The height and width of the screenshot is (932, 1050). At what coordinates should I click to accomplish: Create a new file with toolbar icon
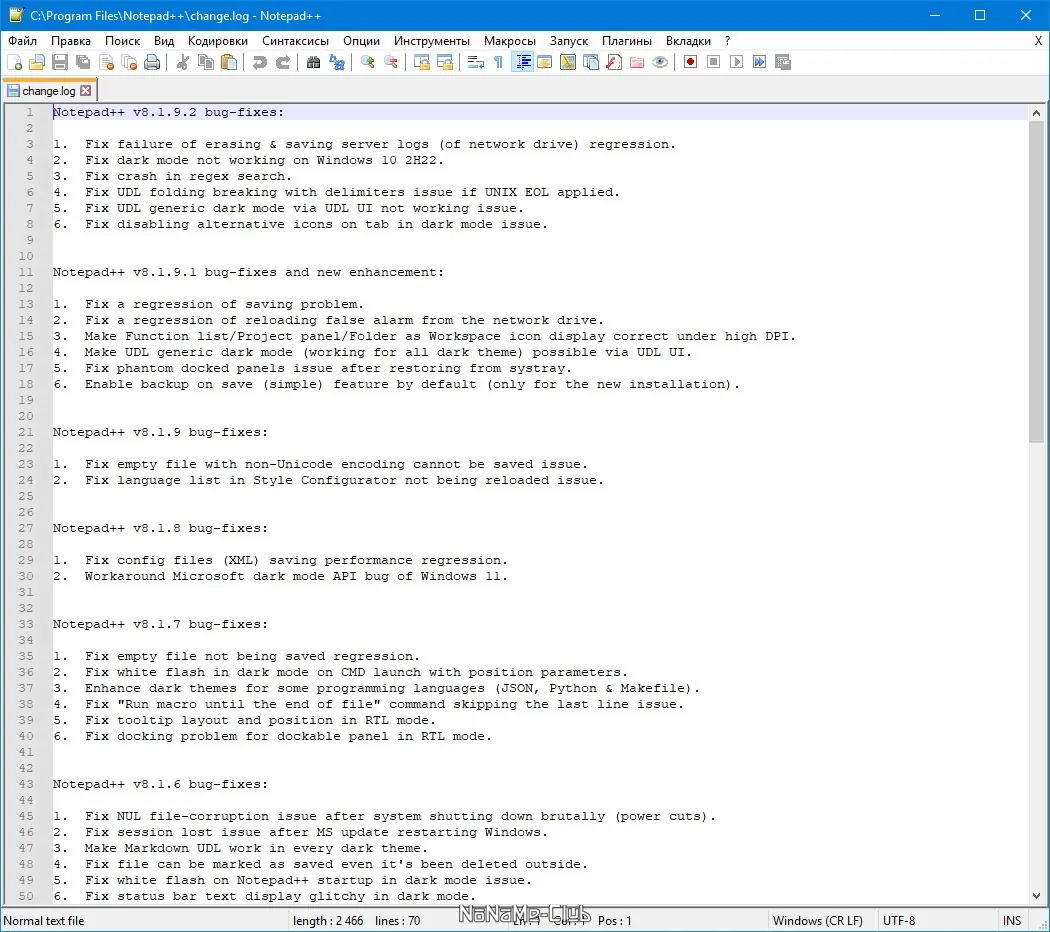pos(15,62)
